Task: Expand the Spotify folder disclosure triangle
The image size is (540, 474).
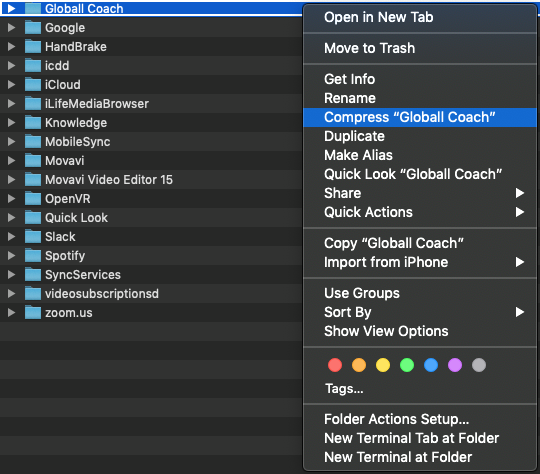Action: [x=11, y=256]
